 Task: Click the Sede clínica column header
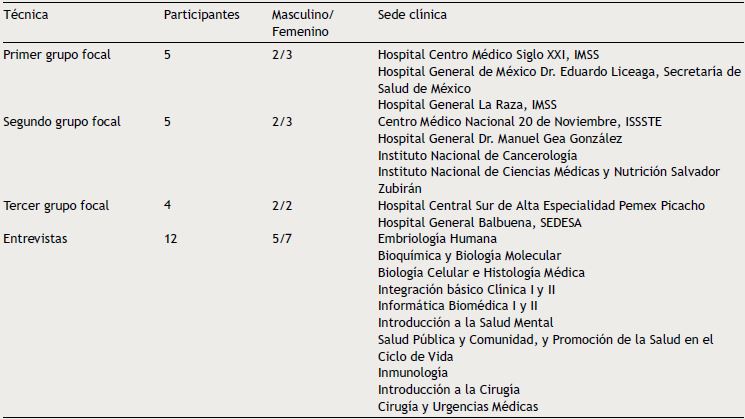pyautogui.click(x=412, y=17)
